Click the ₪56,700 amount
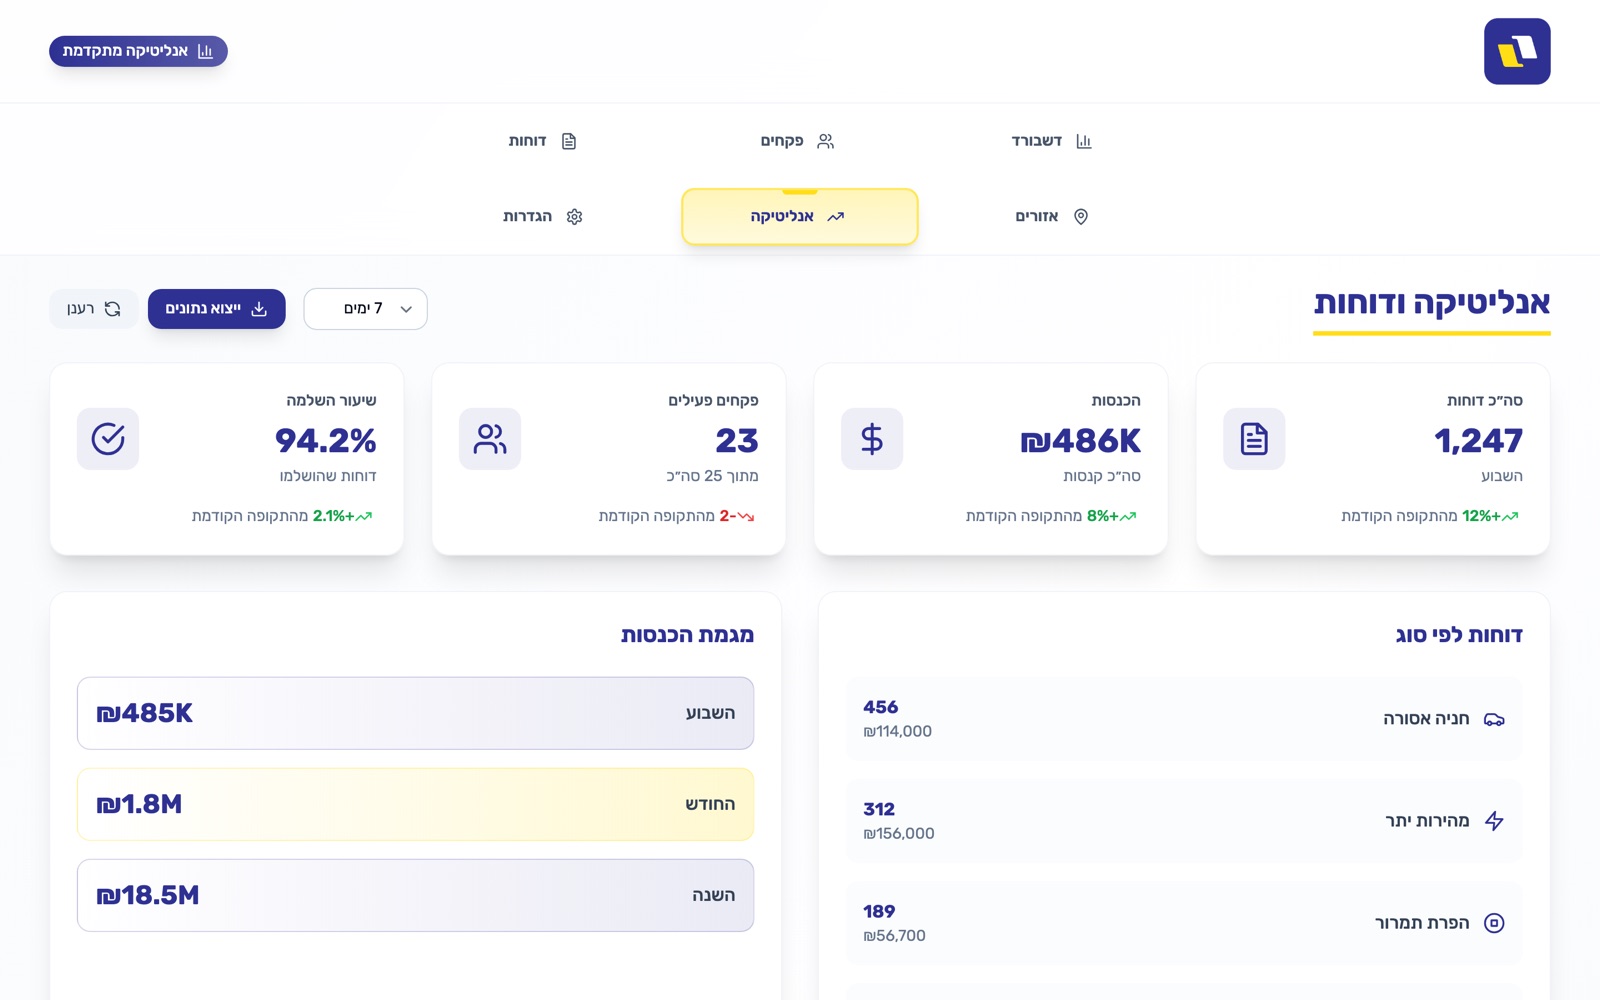Screen dimensions: 1600x1000 [x=895, y=936]
